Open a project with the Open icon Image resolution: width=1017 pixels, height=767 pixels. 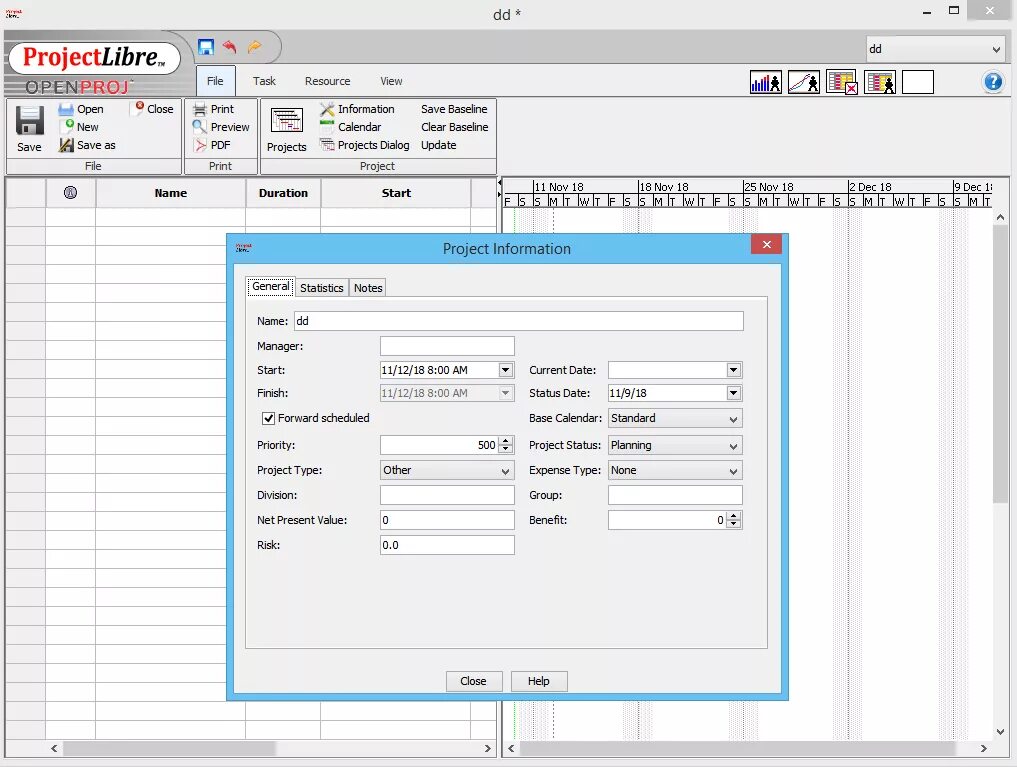coord(66,109)
